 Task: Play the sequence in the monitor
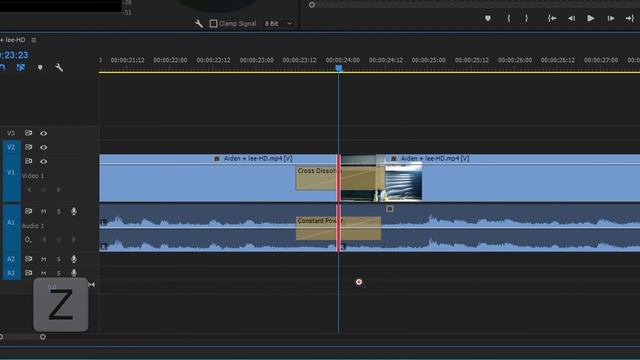coord(591,18)
